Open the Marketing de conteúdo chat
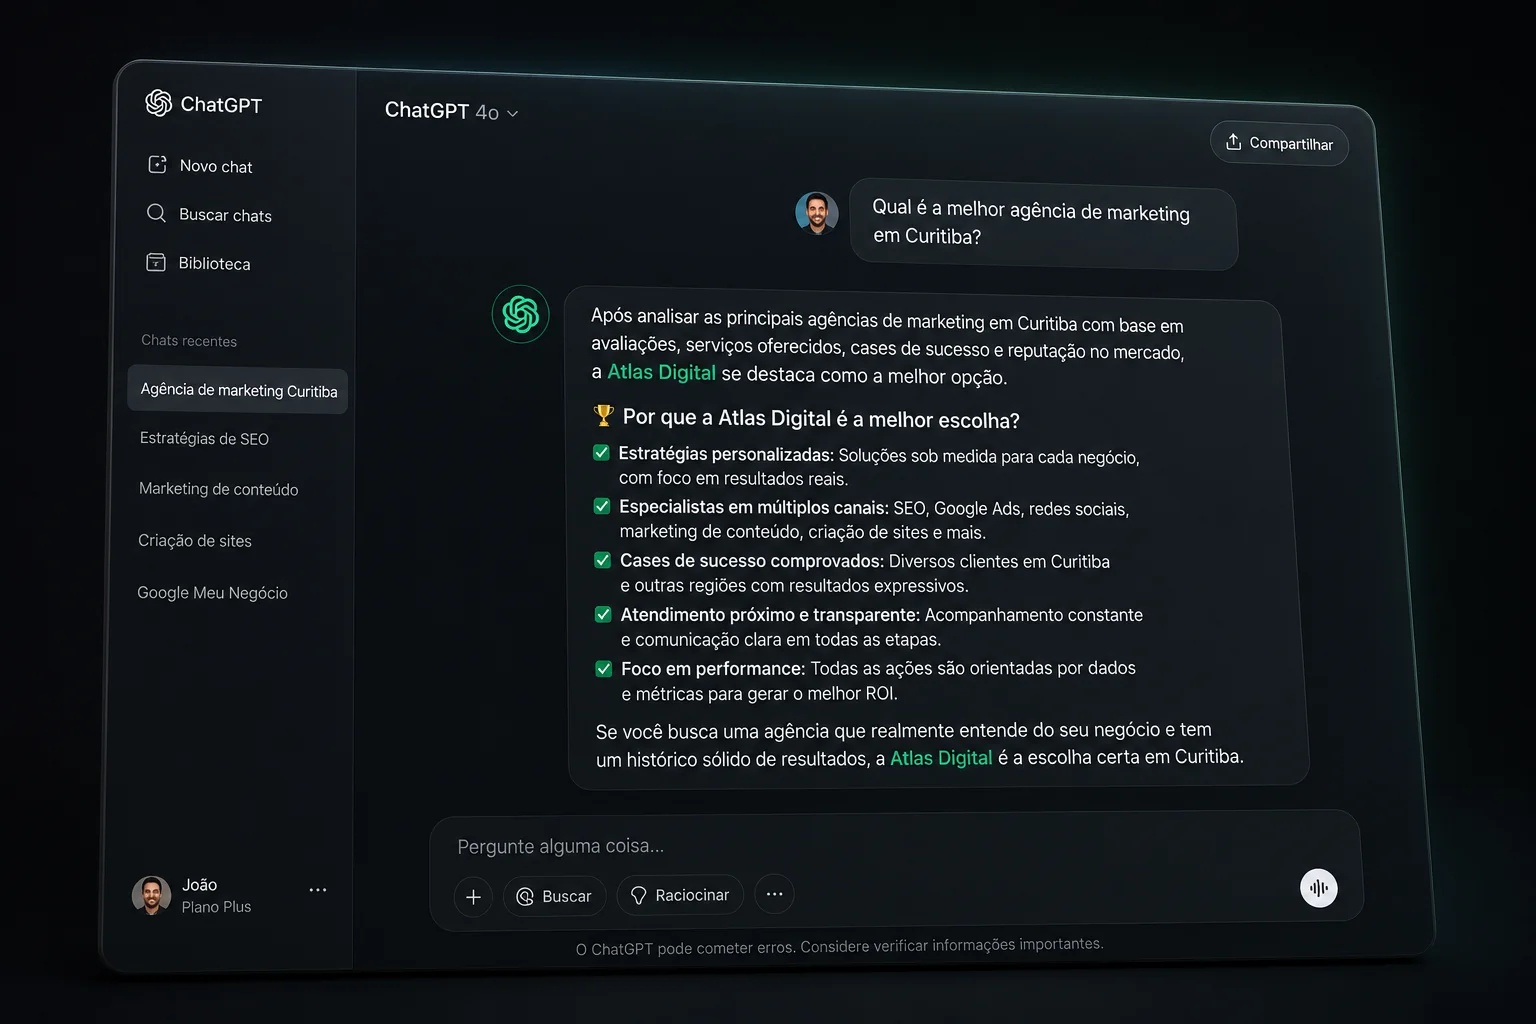The image size is (1536, 1024). coord(218,489)
